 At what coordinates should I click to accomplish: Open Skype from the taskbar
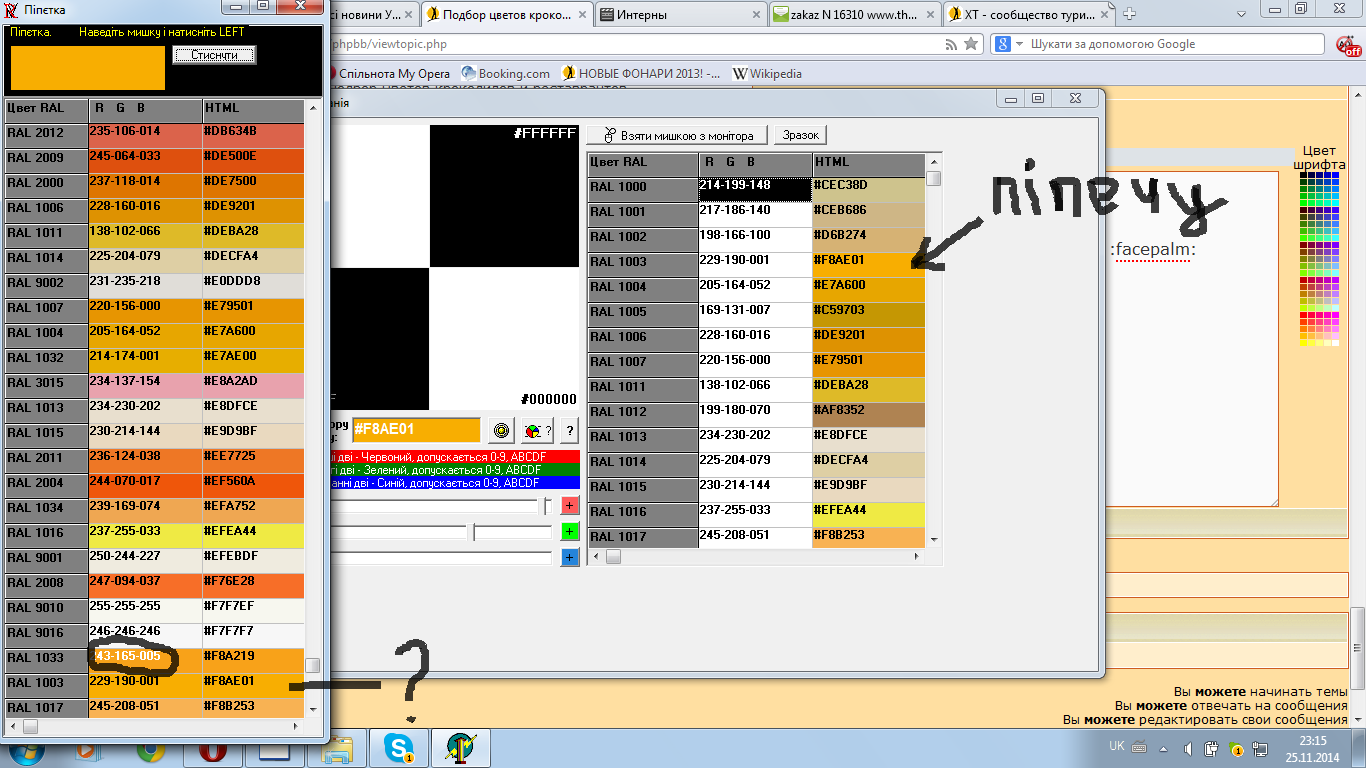[400, 747]
